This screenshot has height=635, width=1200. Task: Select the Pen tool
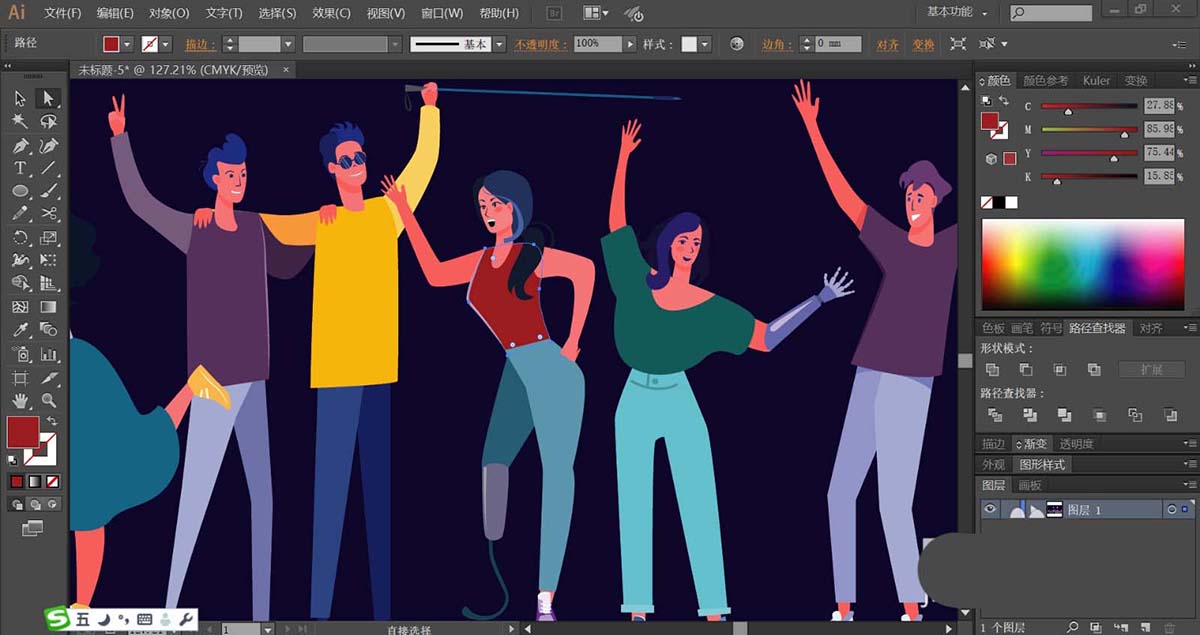20,145
